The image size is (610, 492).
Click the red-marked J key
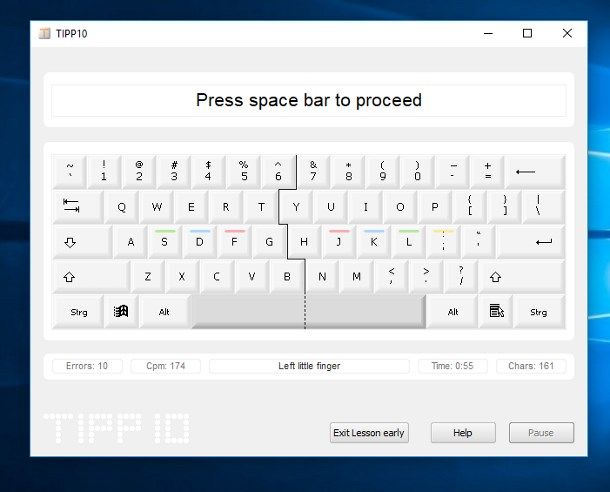coord(339,242)
